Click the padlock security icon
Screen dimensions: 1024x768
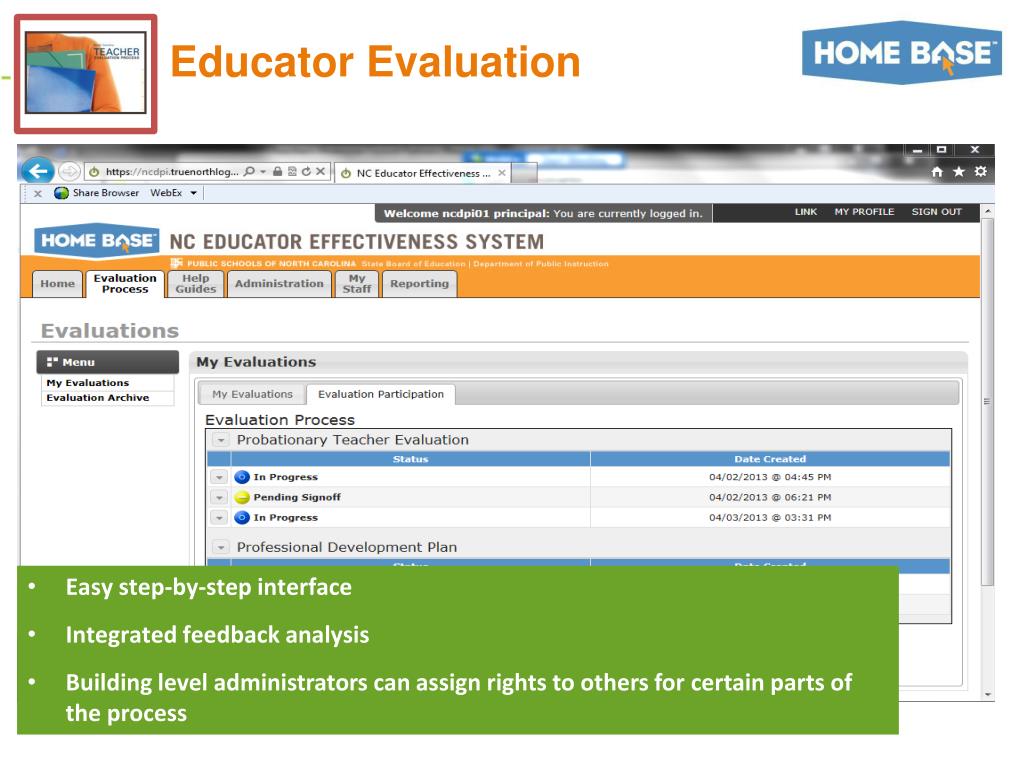tap(278, 172)
